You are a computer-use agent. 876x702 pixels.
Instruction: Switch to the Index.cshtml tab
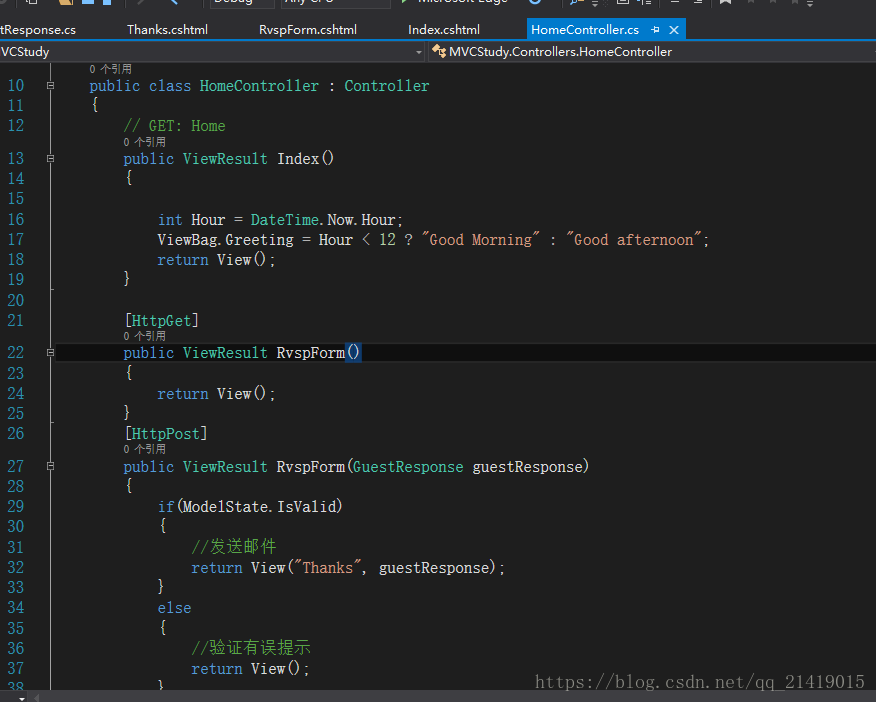444,30
